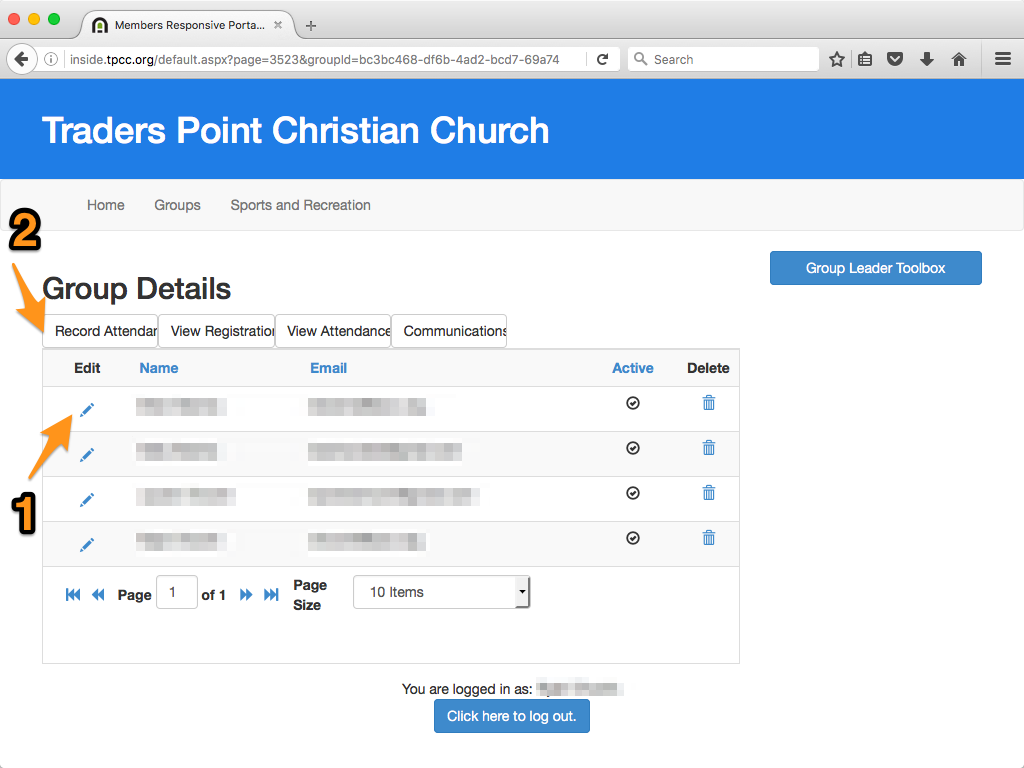Open the View Registration tab

point(217,331)
